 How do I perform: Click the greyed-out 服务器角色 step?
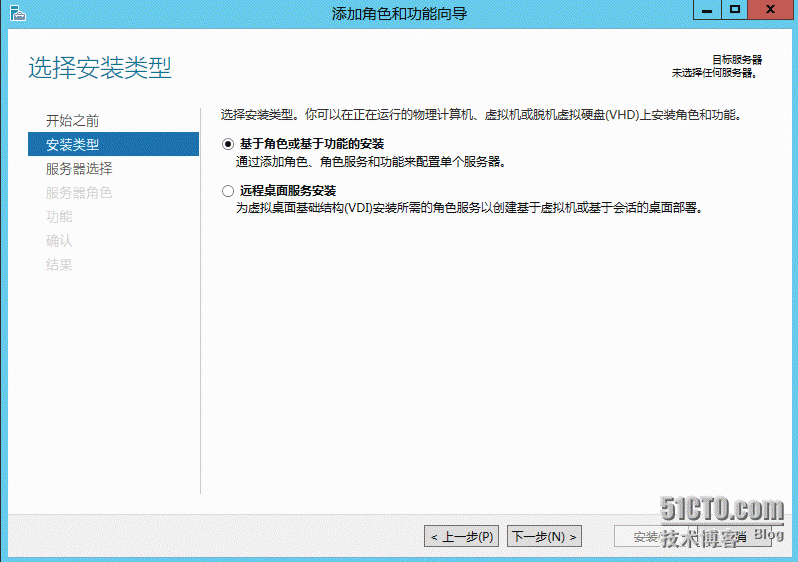coord(79,192)
